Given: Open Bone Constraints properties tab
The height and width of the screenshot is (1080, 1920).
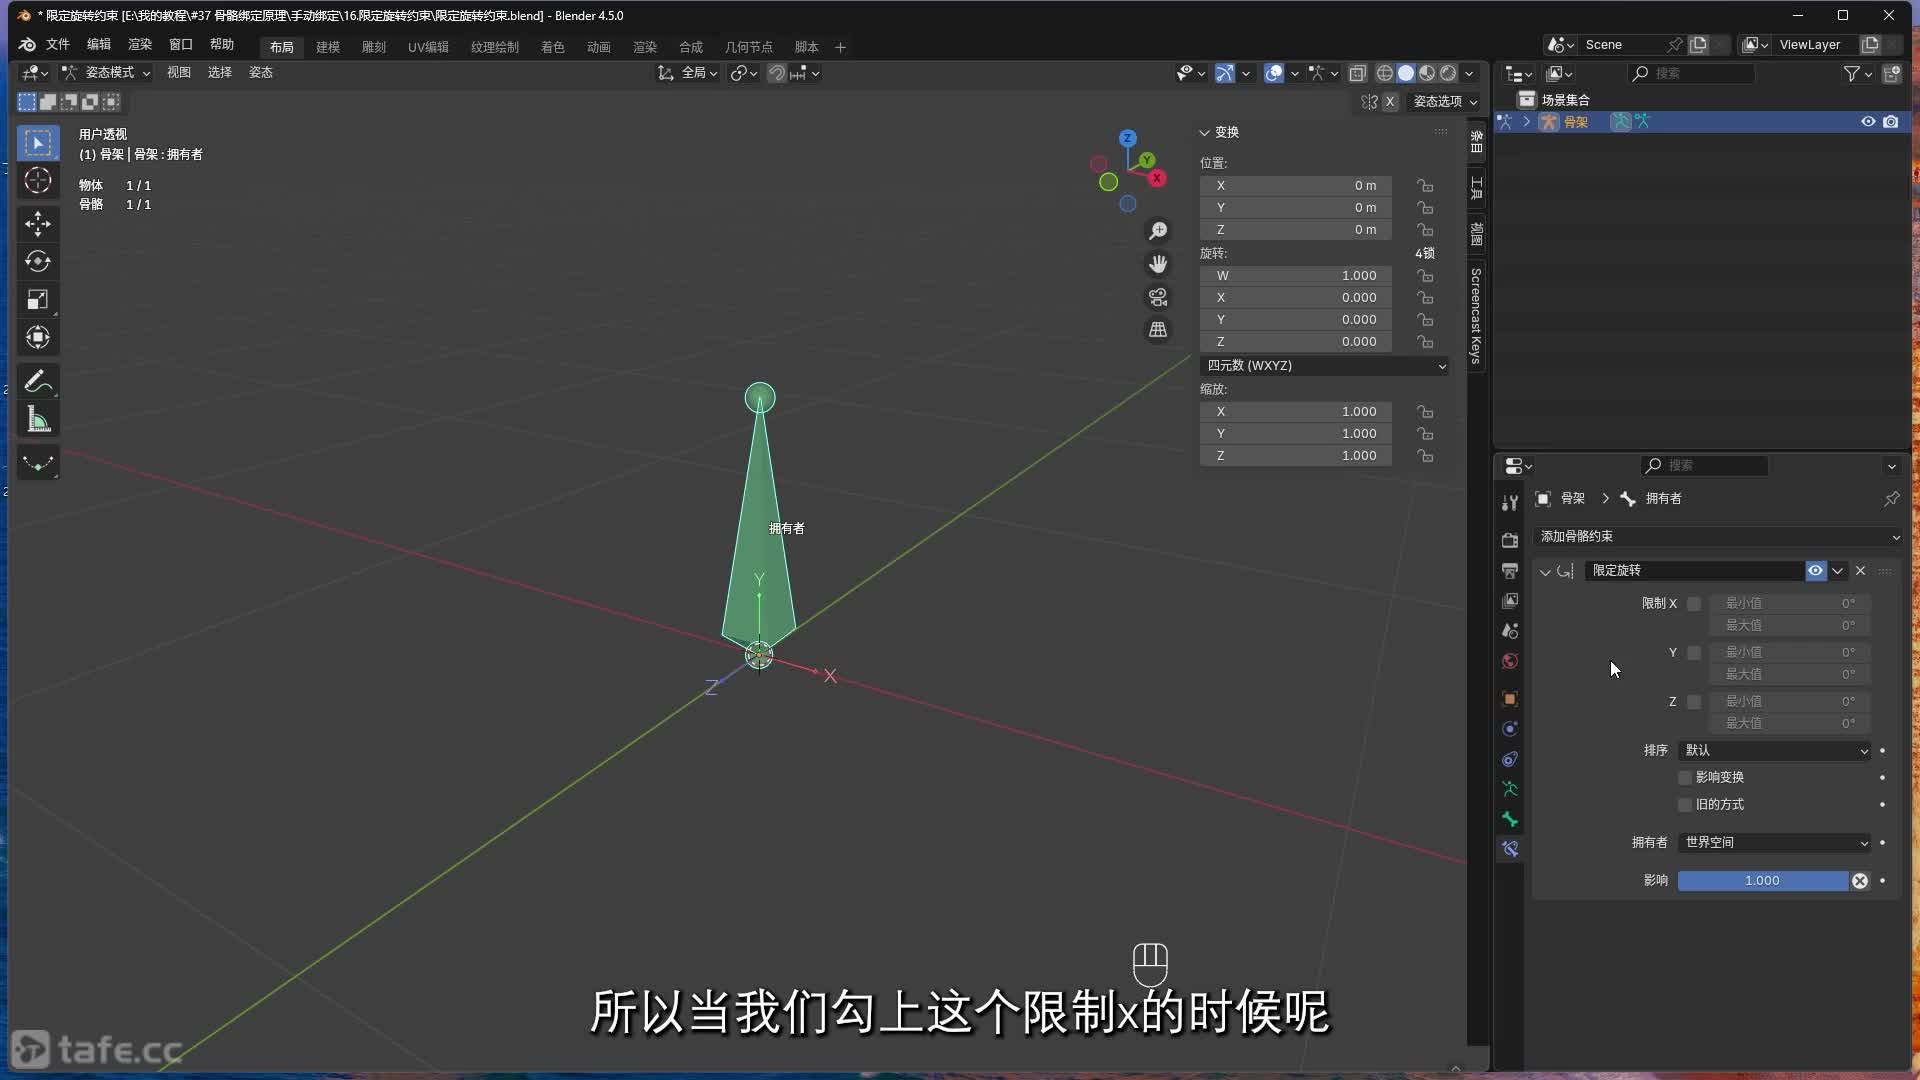Looking at the screenshot, I should pyautogui.click(x=1510, y=849).
